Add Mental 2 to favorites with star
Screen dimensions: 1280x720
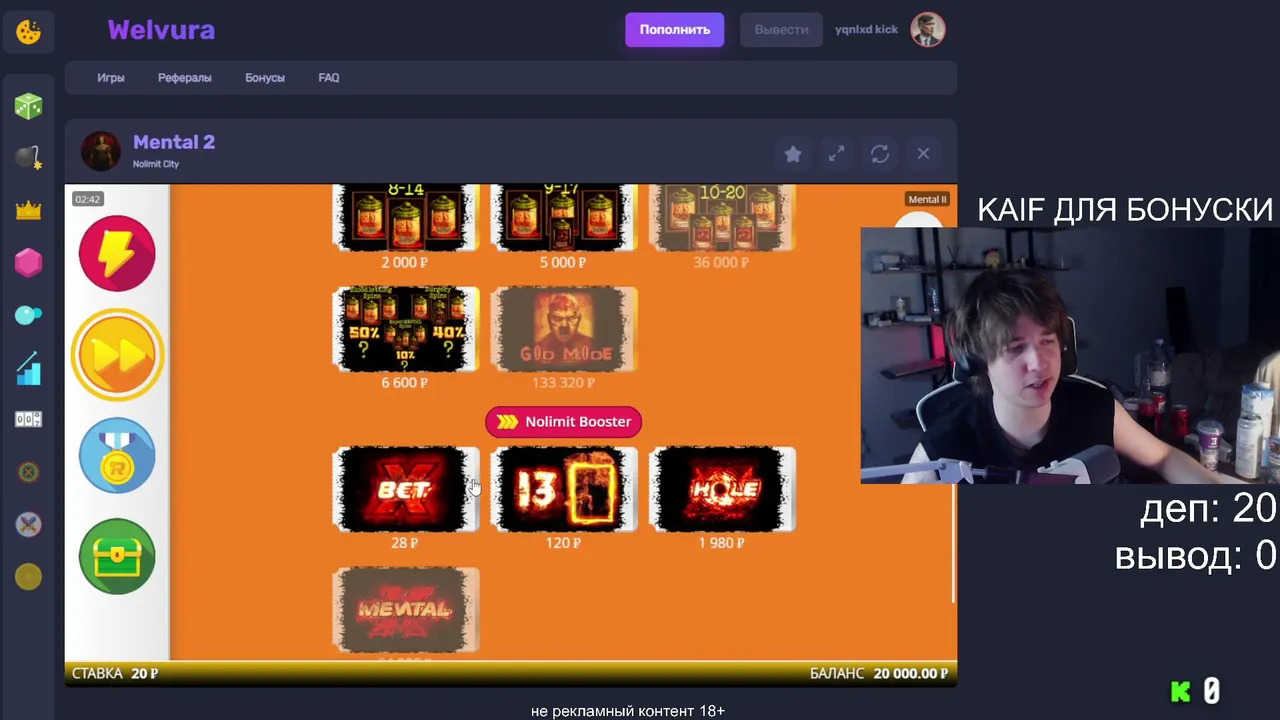click(793, 153)
